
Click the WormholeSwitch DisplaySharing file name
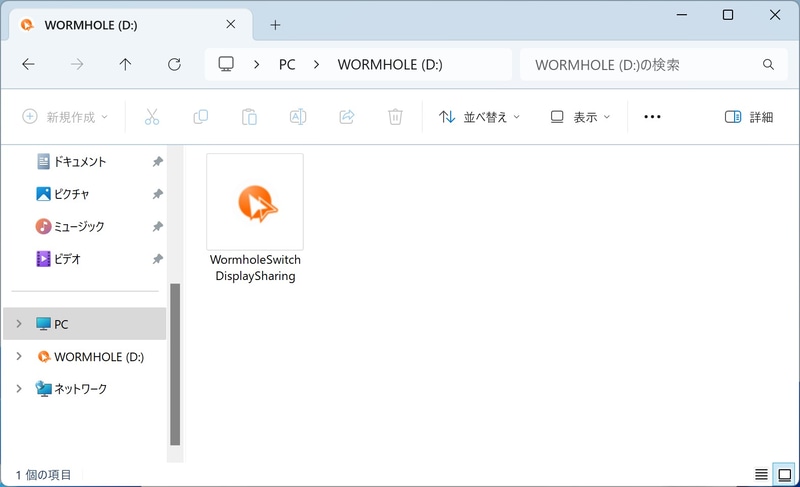click(x=255, y=268)
